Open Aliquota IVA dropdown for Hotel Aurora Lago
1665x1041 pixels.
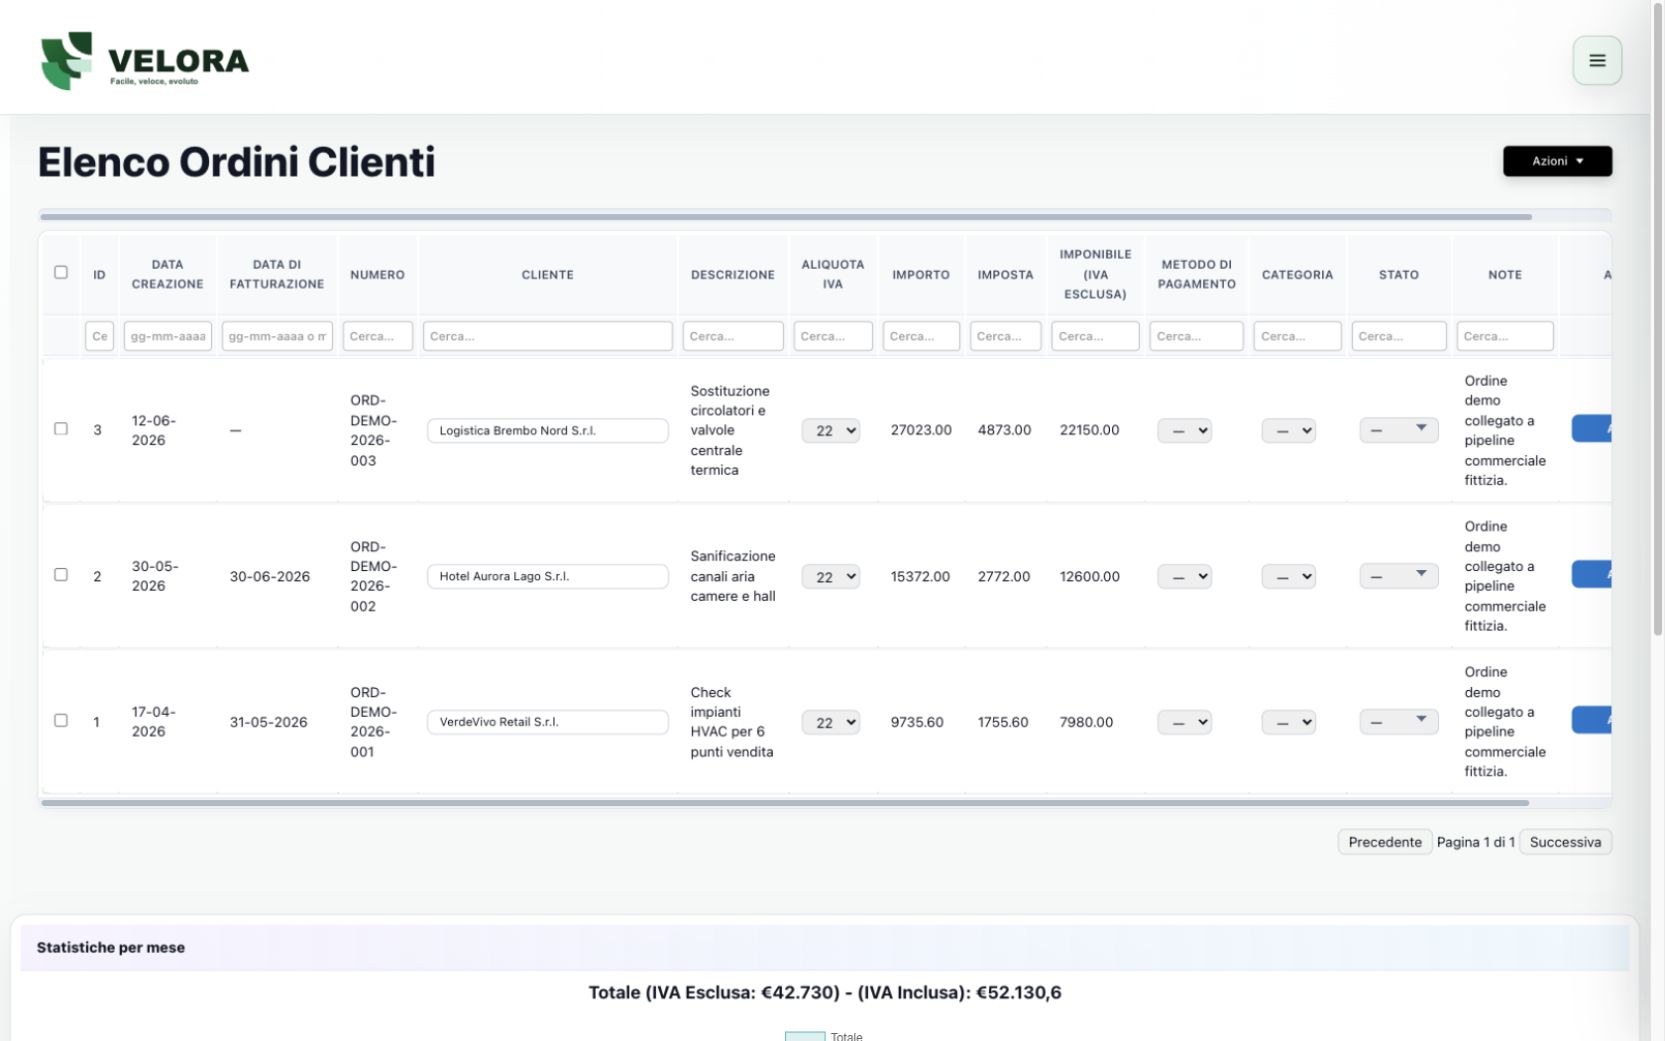click(x=830, y=576)
